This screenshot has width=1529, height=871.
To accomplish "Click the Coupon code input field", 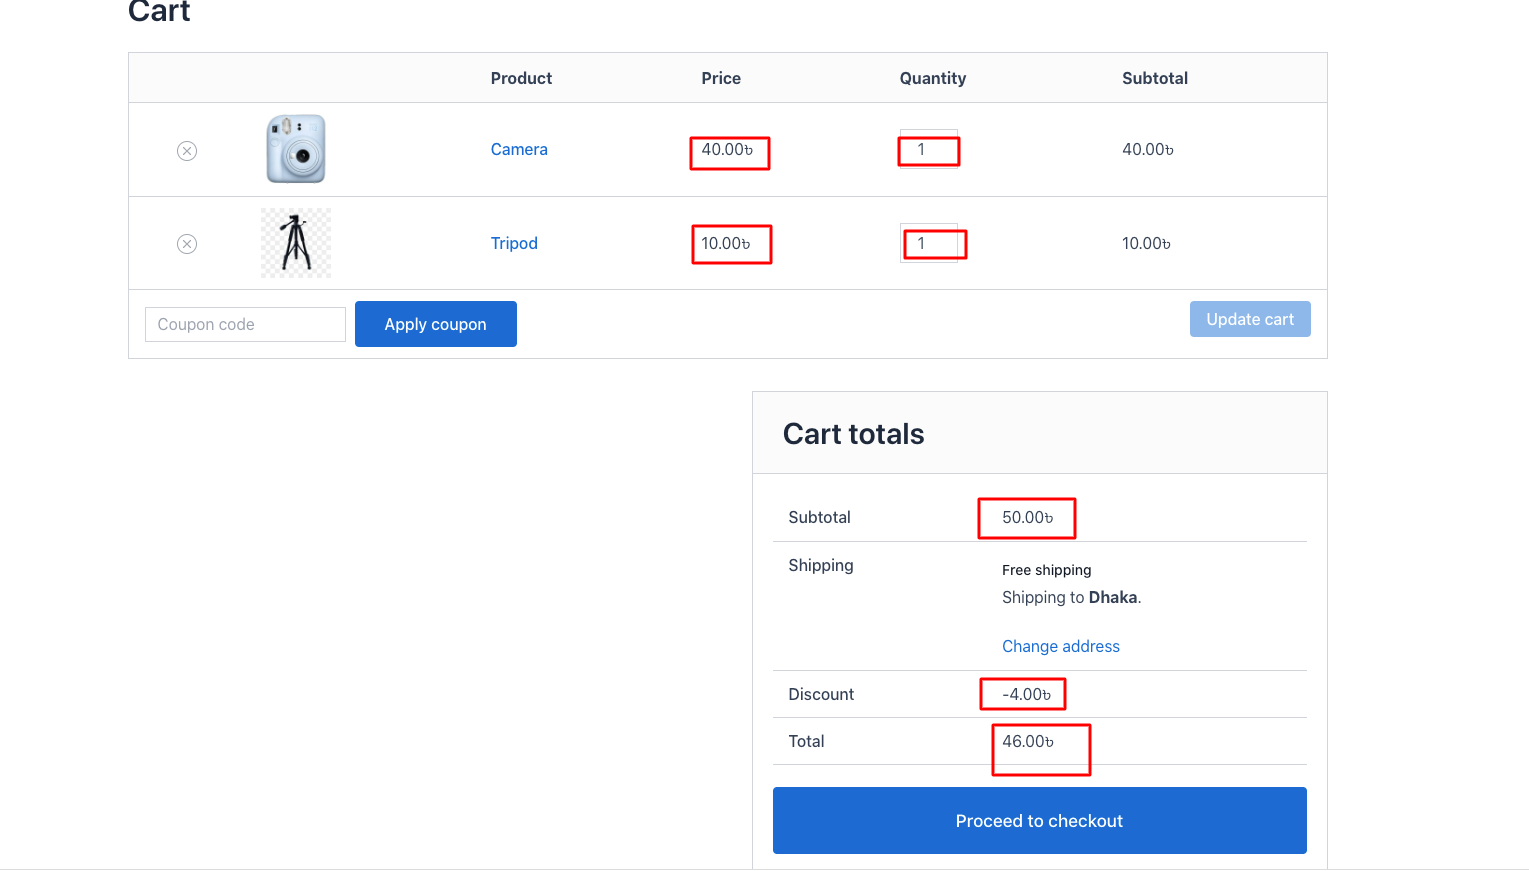I will coord(245,324).
